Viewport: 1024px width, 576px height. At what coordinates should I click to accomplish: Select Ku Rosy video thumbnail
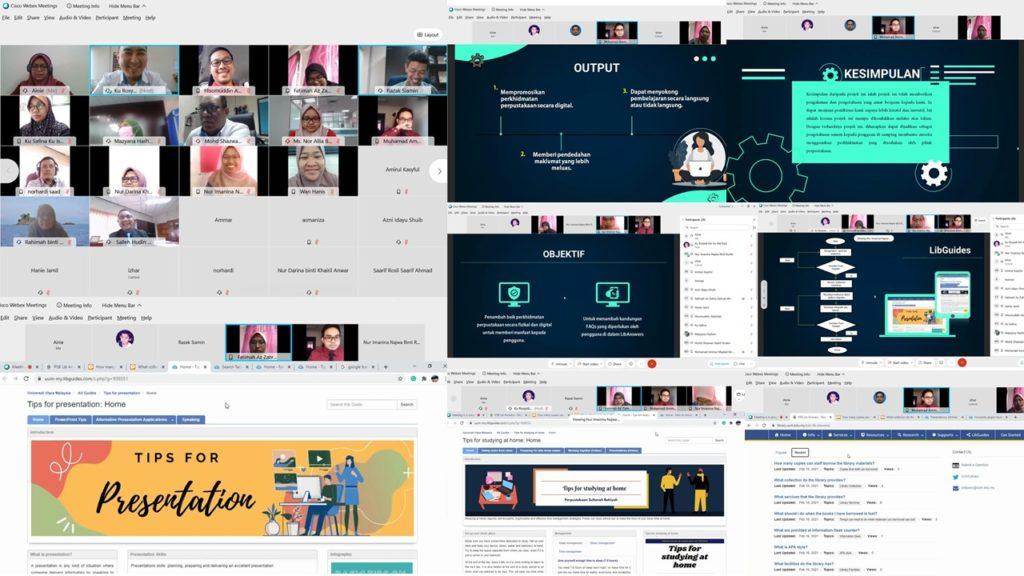[134, 70]
